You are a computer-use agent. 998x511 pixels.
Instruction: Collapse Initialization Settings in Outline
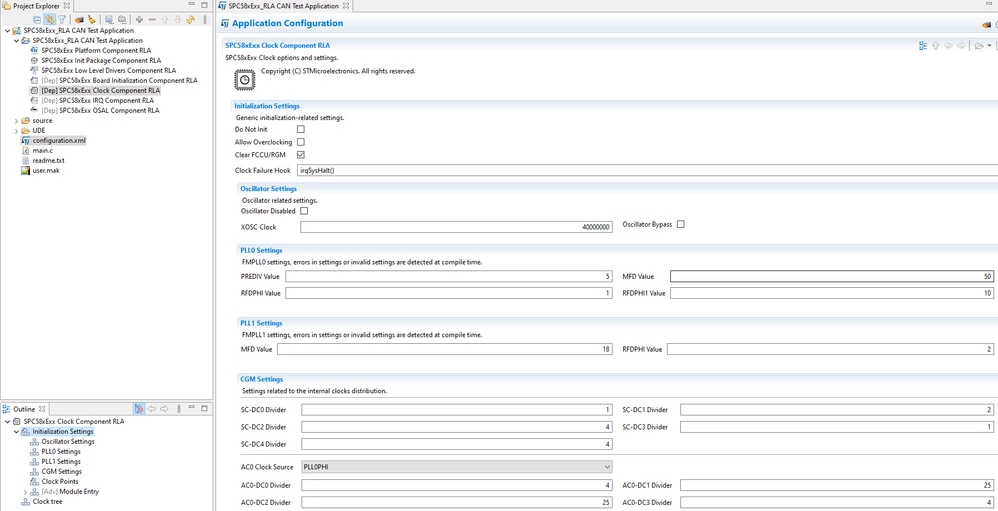click(x=16, y=431)
